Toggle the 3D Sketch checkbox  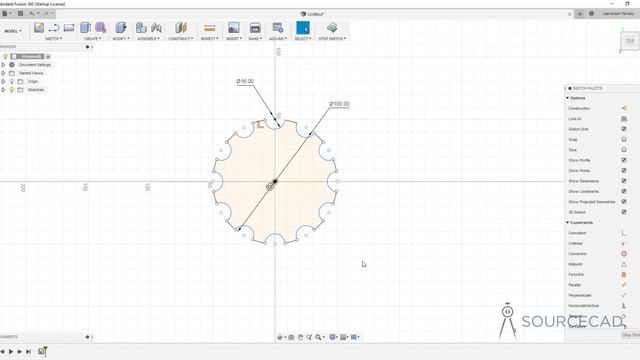624,212
